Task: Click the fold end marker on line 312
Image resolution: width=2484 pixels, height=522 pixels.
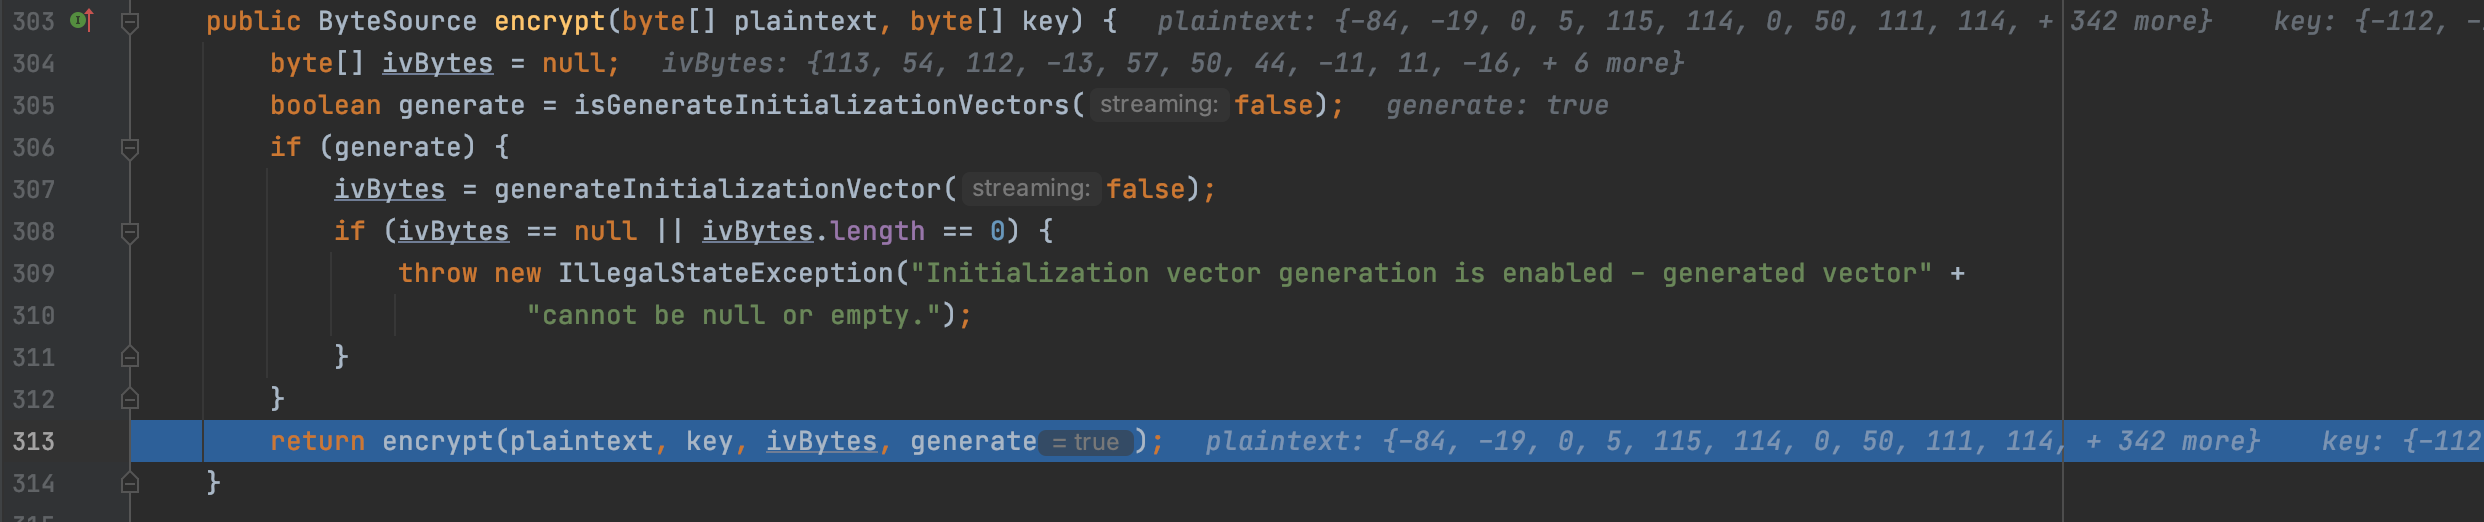Action: pyautogui.click(x=129, y=399)
